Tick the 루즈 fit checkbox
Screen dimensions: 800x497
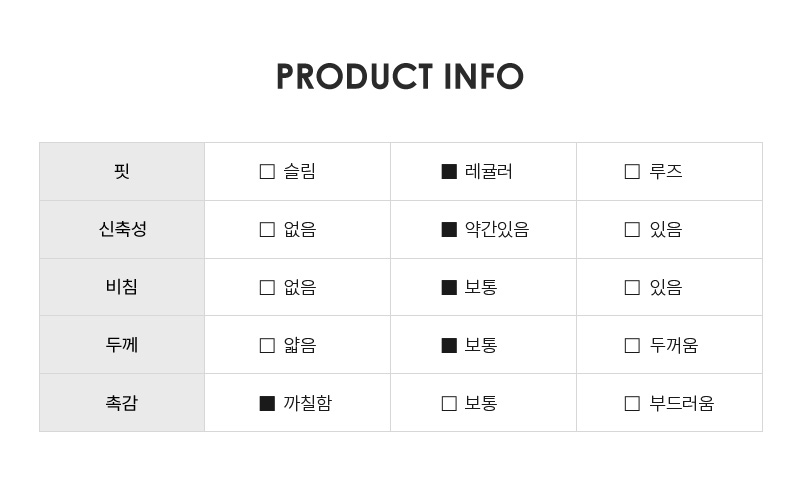[632, 171]
